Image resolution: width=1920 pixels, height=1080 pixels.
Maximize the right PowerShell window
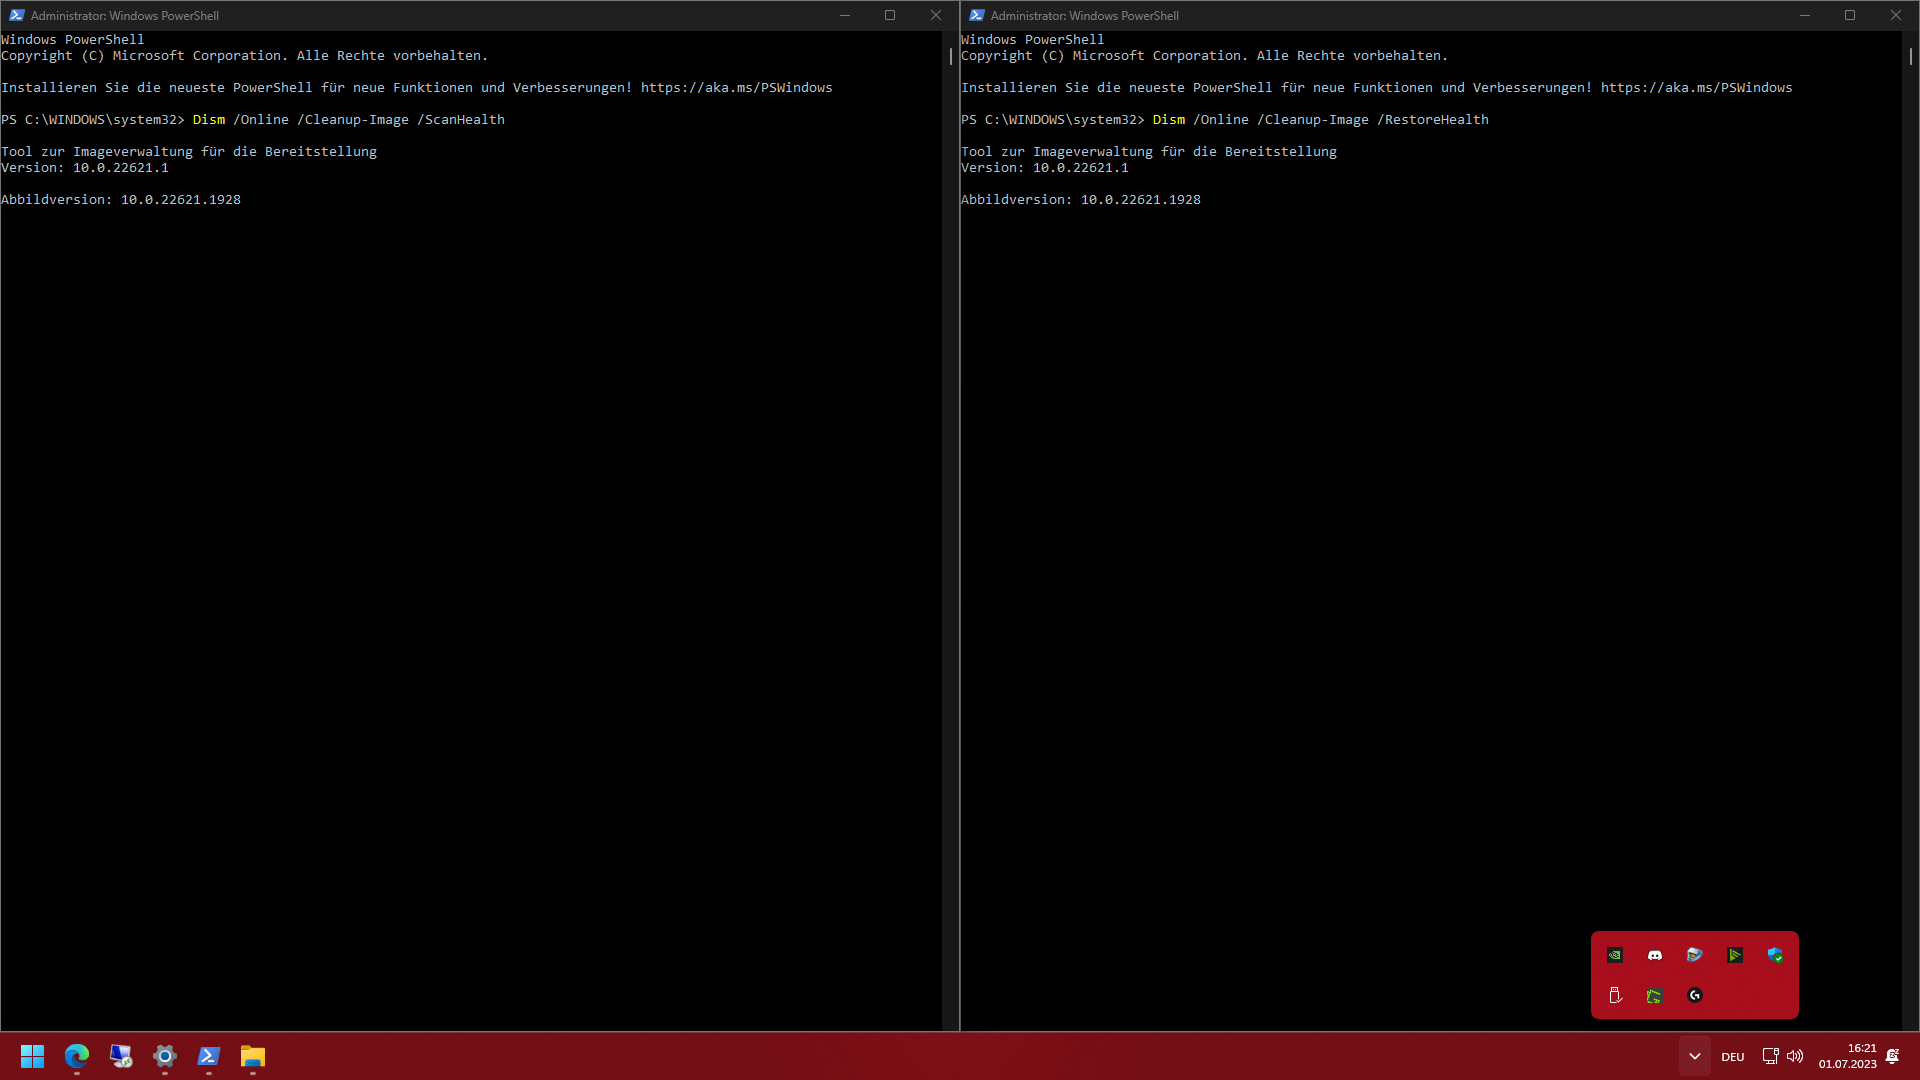click(x=1850, y=15)
